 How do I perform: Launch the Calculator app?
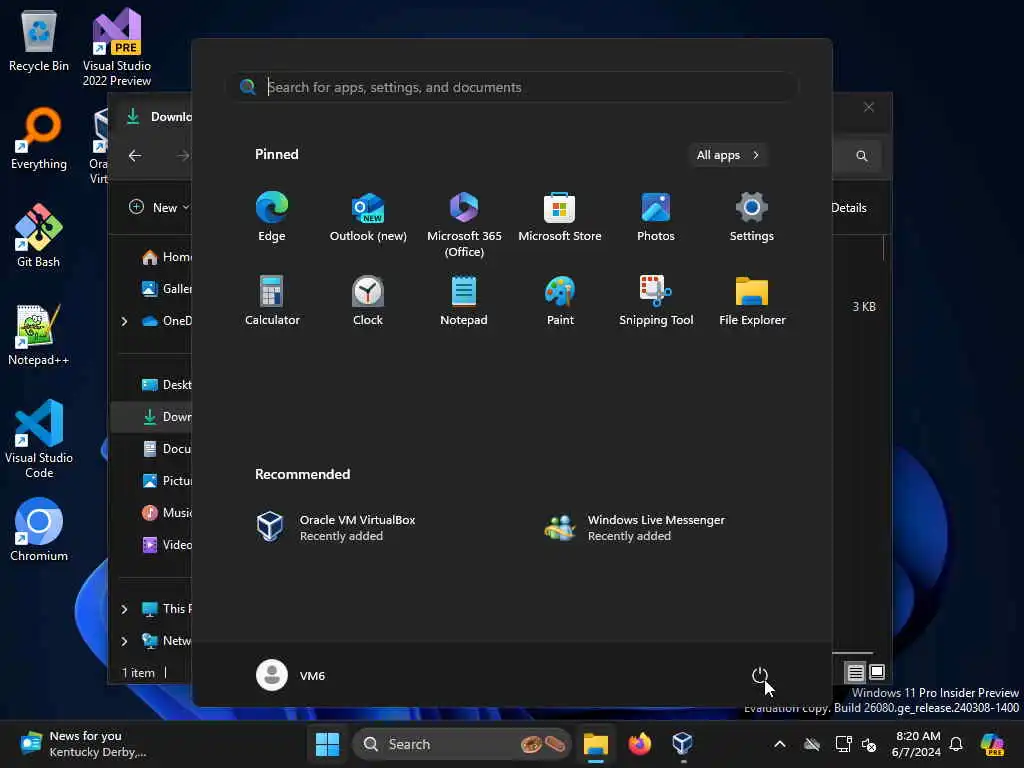click(272, 300)
